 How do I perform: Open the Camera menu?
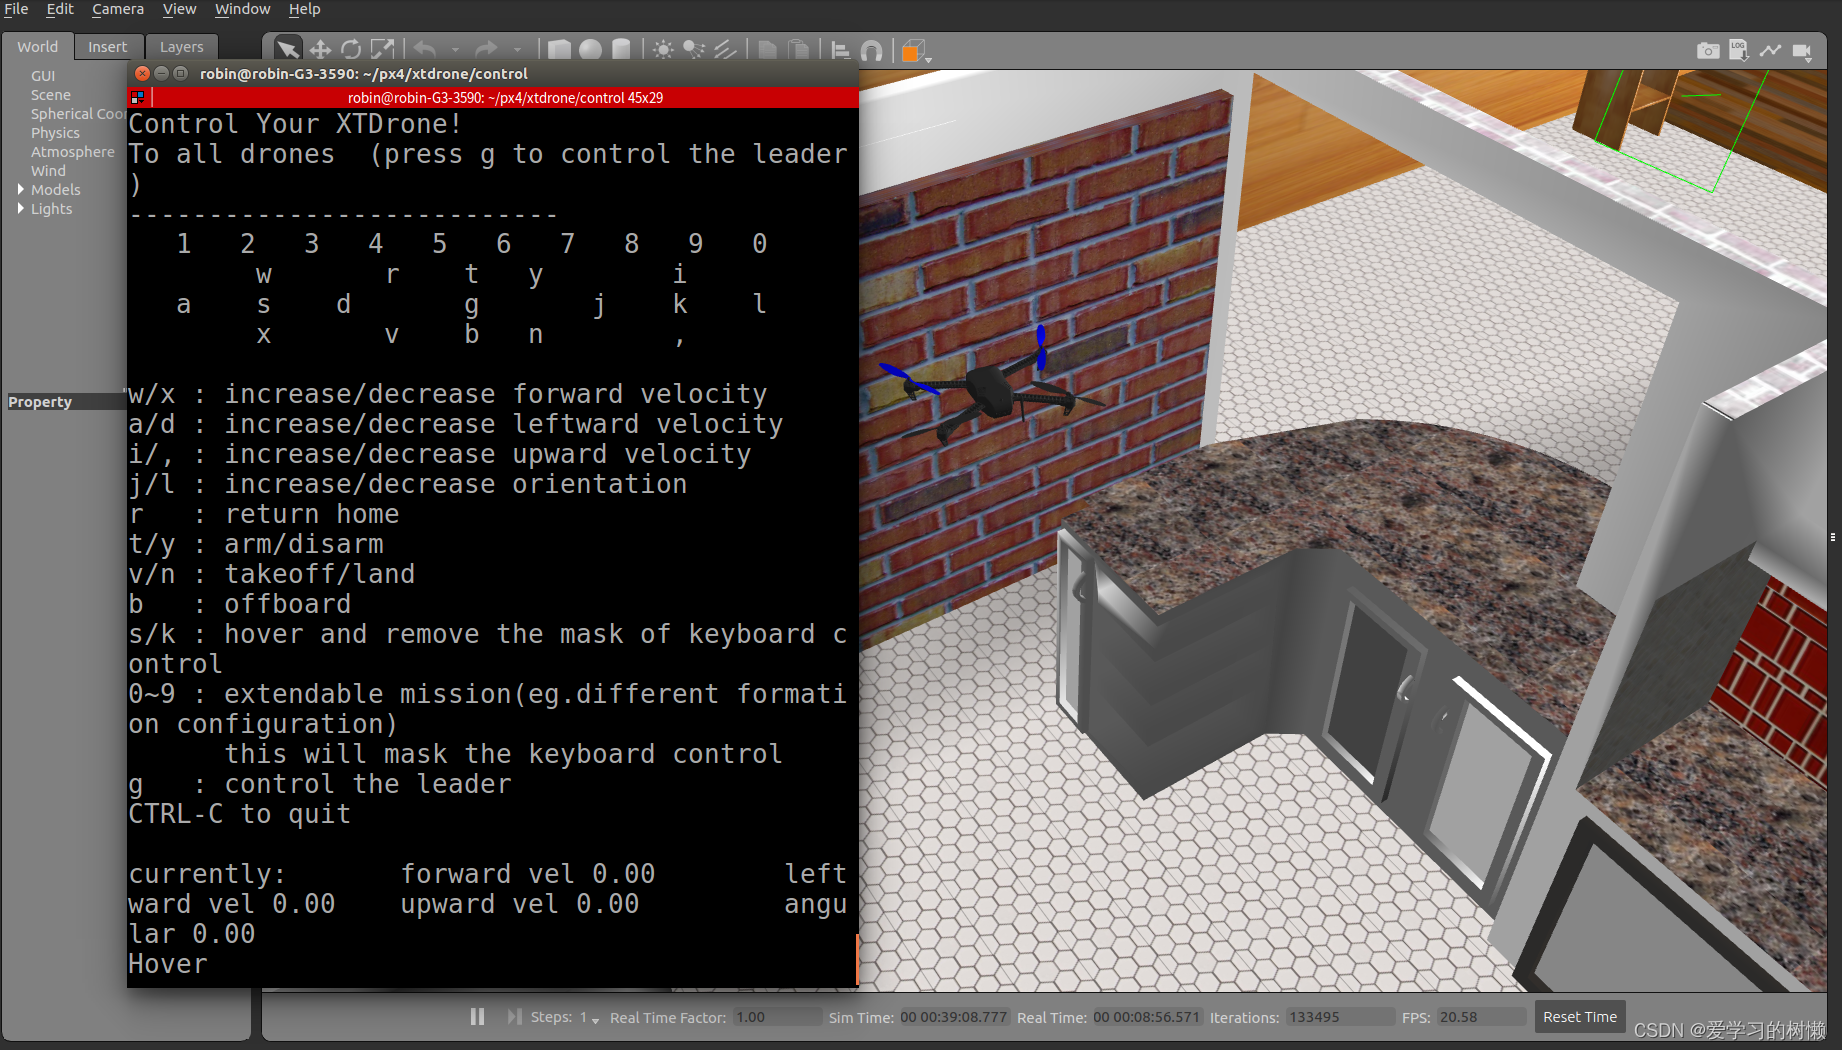click(x=118, y=9)
